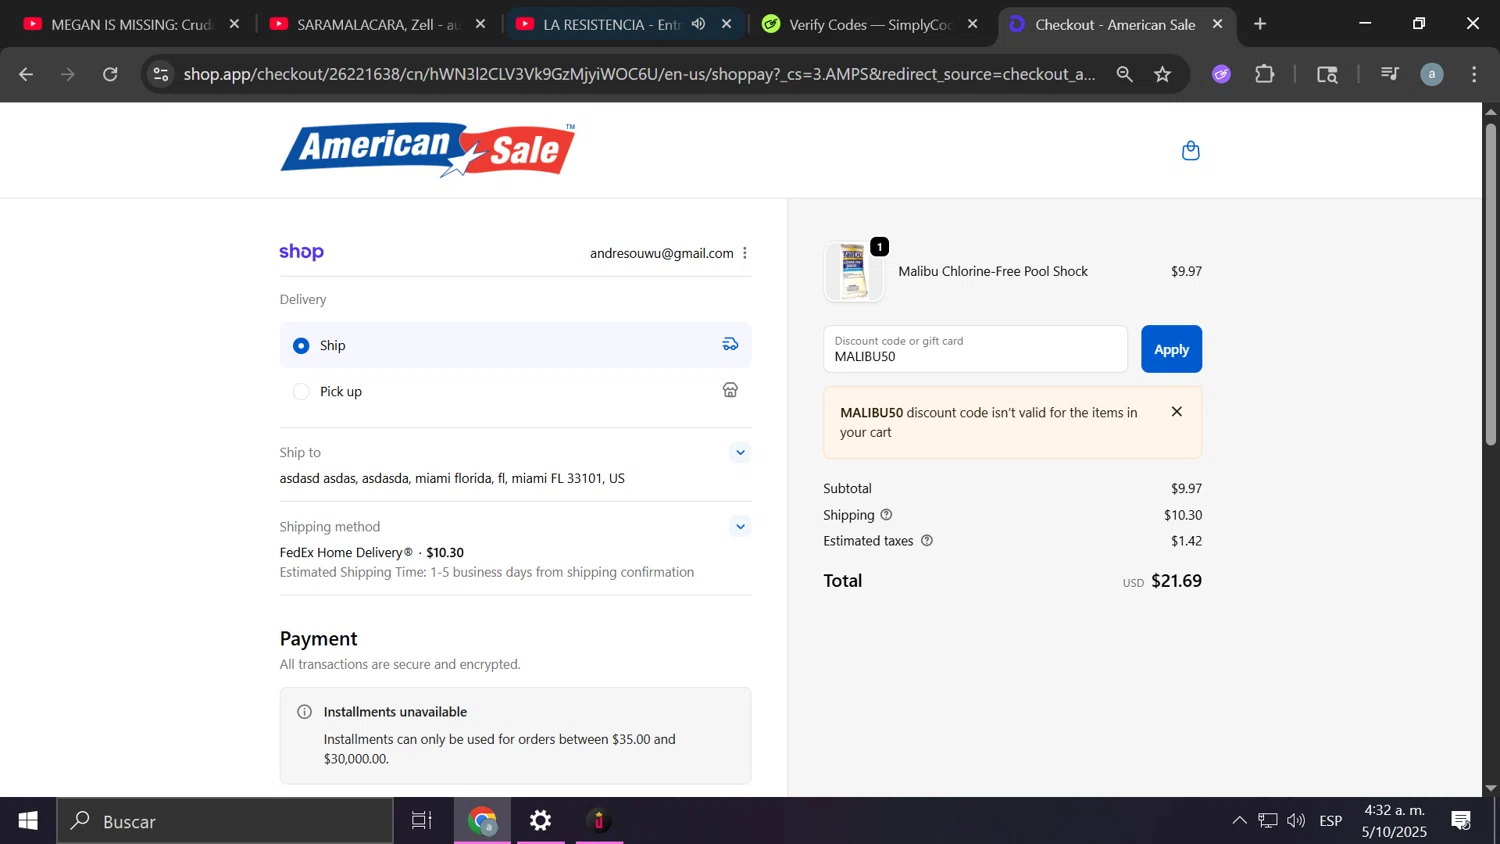Screen dimensions: 1500x844
Task: Click the andresouwu@gmail.com email text
Action: tap(662, 253)
